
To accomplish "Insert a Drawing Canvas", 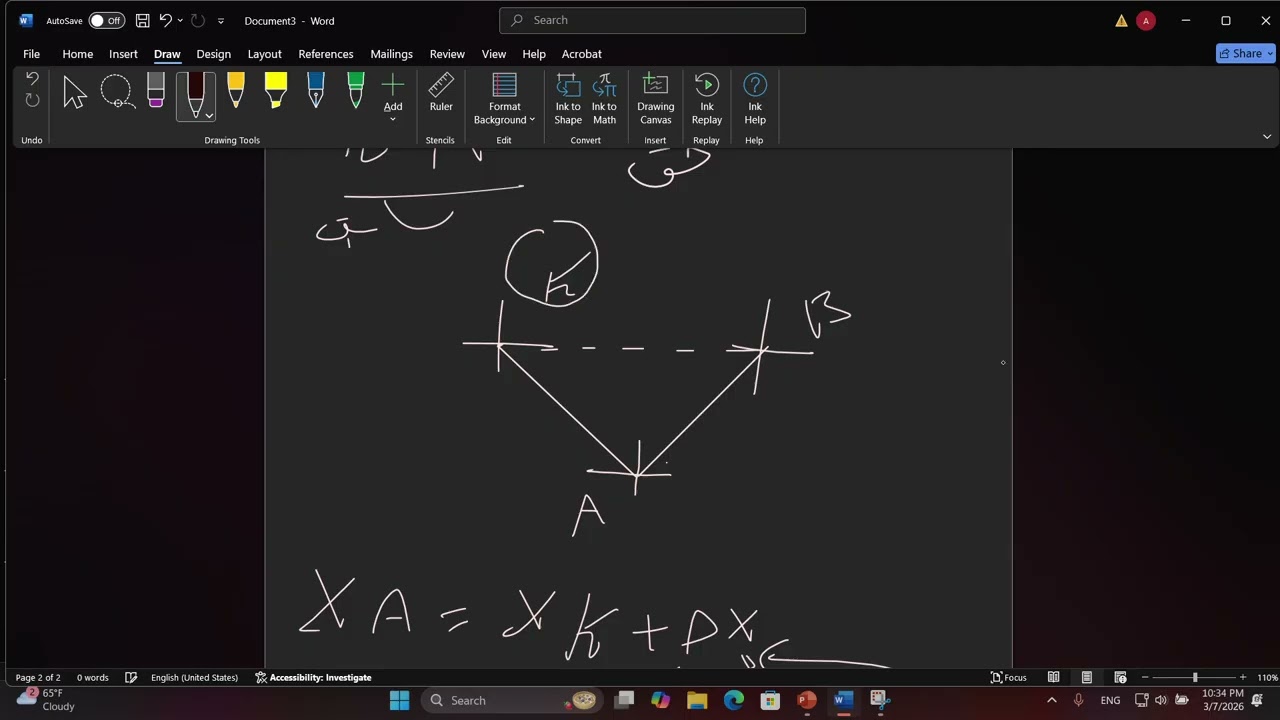I will (655, 99).
